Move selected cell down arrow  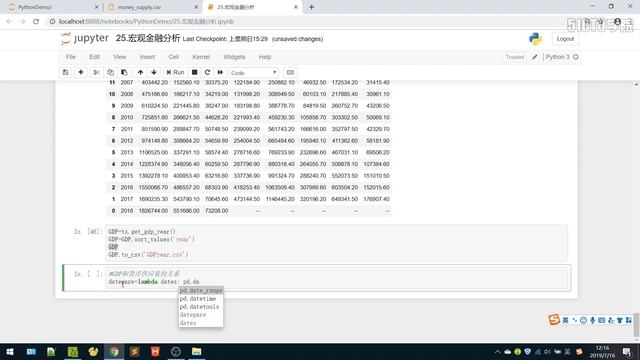coord(154,73)
